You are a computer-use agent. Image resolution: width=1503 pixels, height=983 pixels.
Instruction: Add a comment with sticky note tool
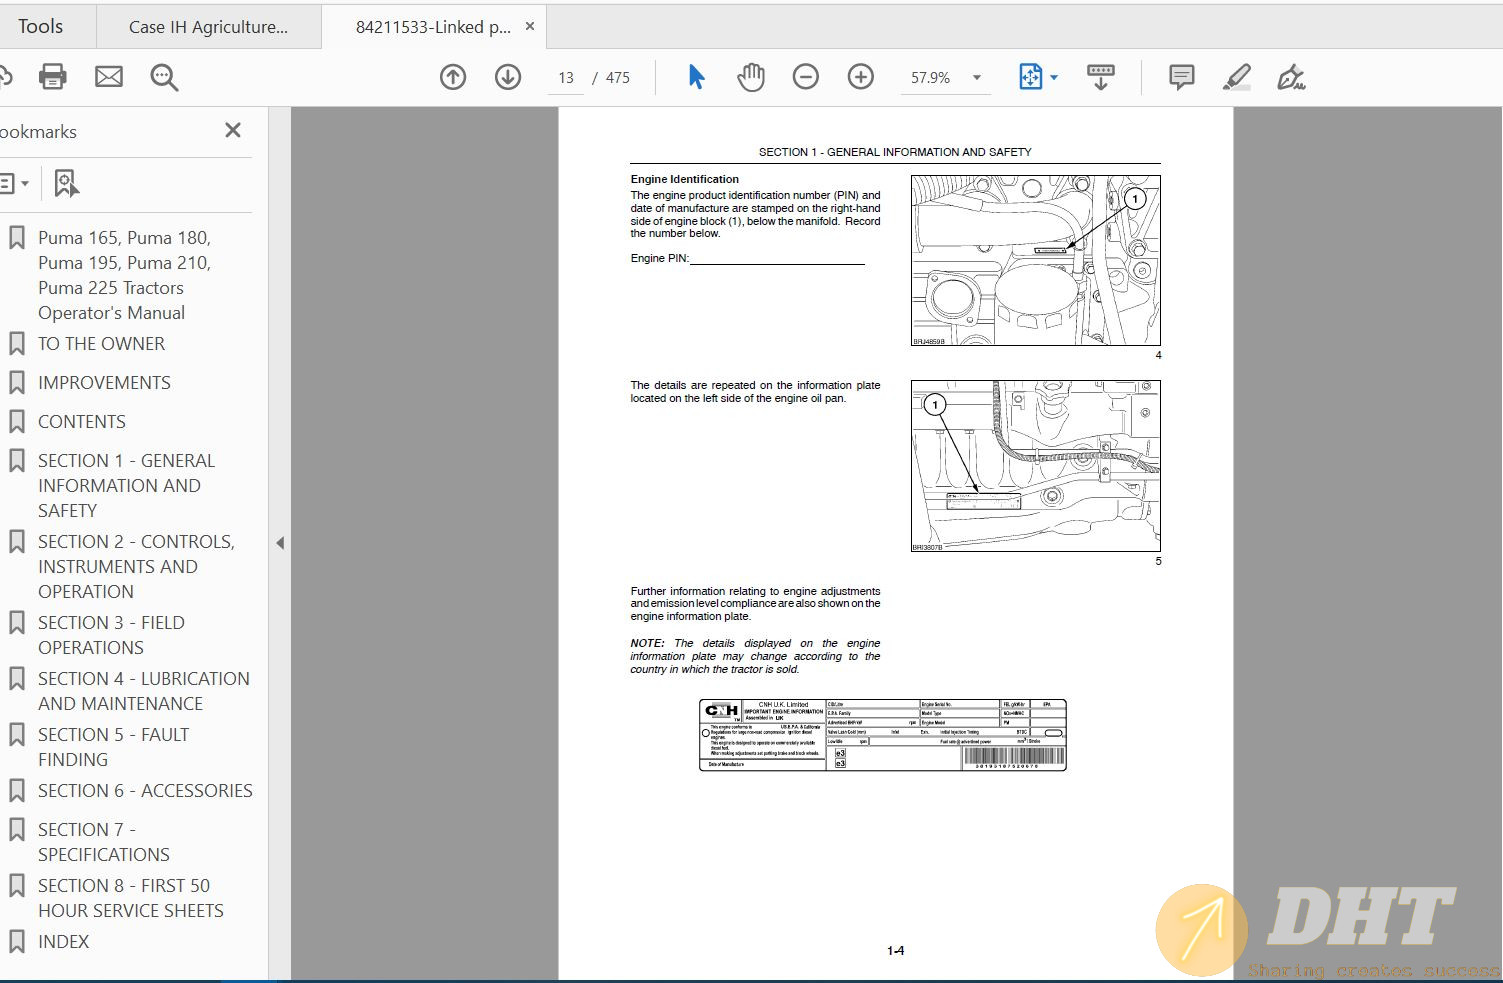pos(1181,77)
